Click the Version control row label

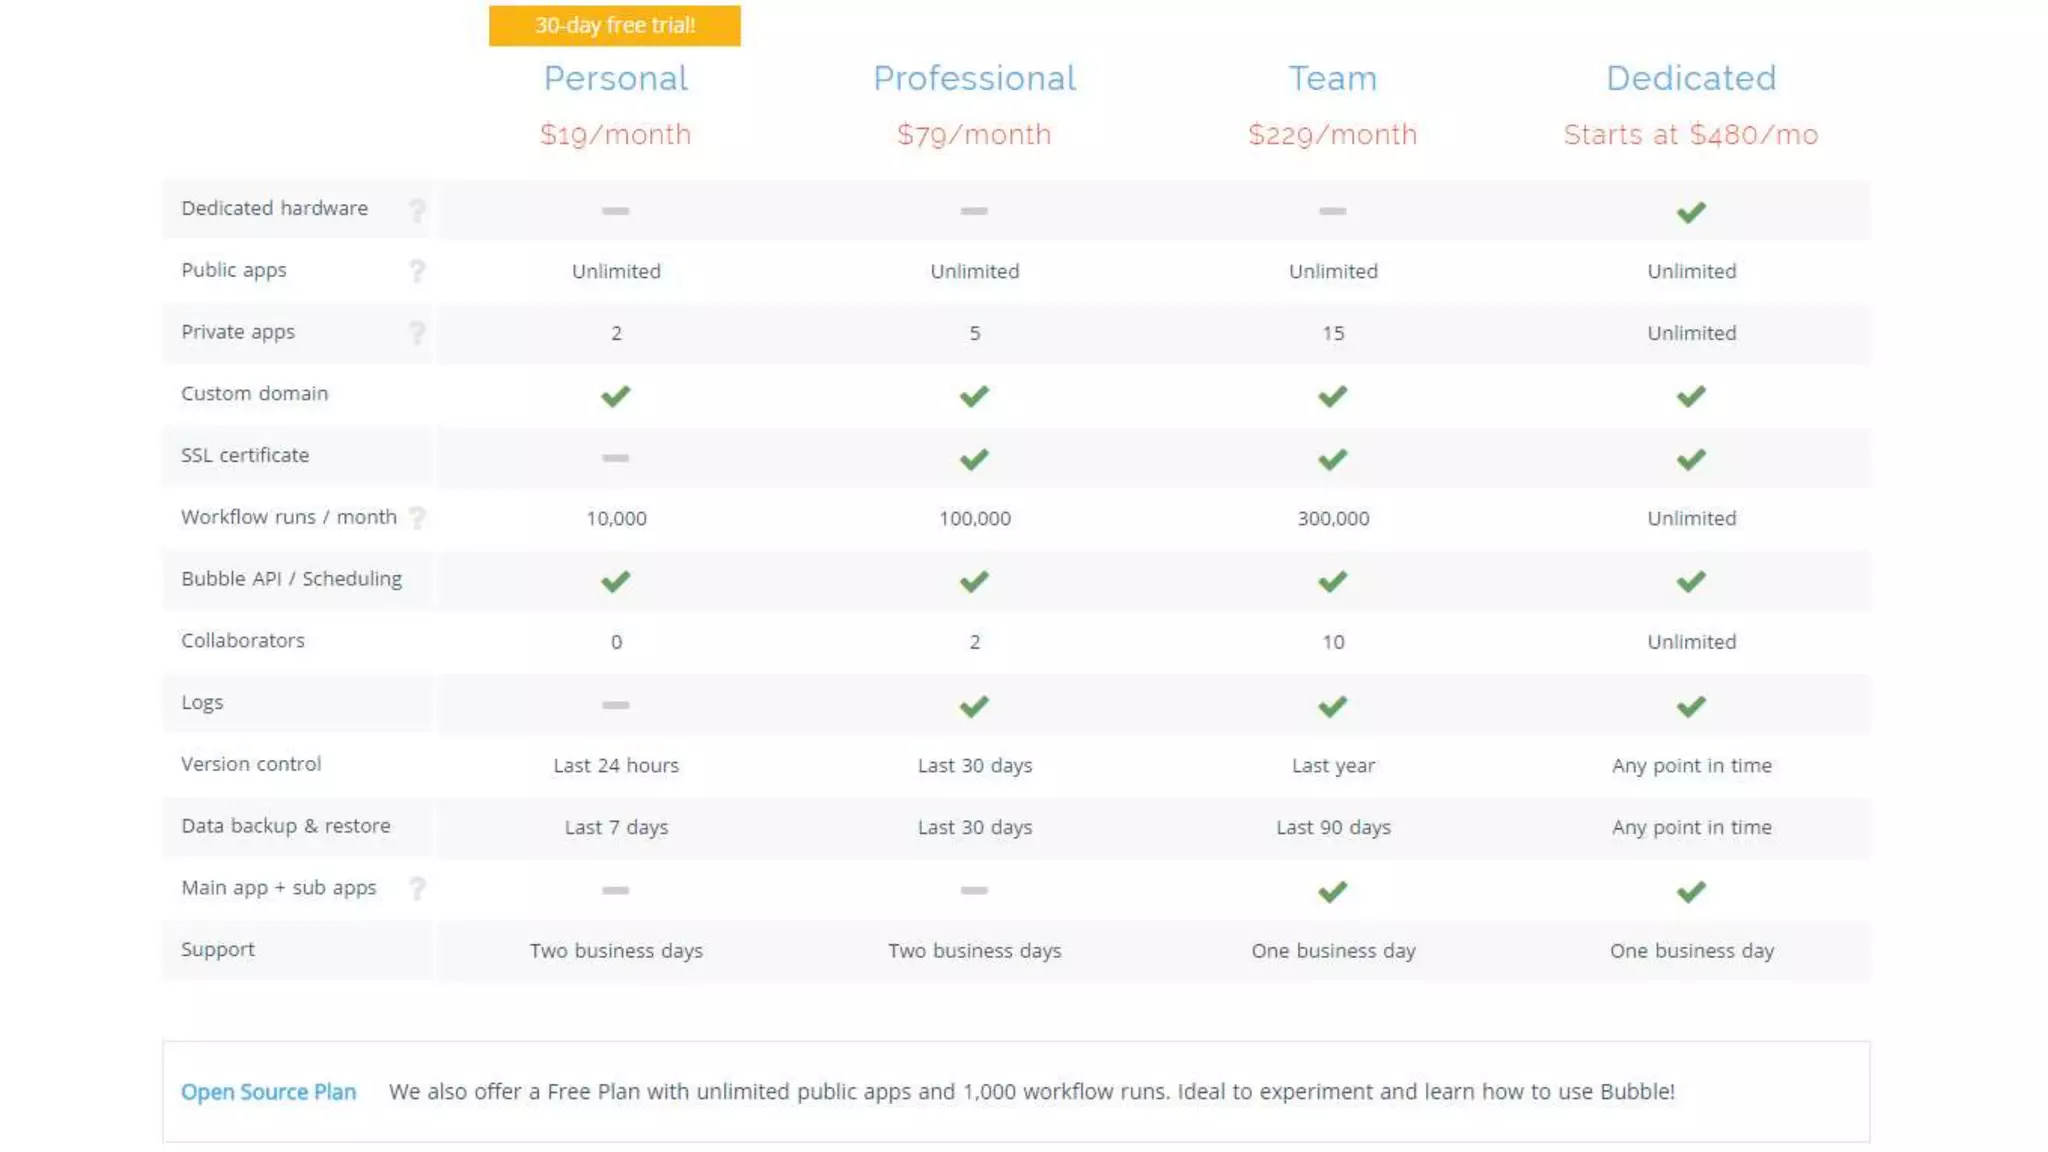pyautogui.click(x=251, y=764)
